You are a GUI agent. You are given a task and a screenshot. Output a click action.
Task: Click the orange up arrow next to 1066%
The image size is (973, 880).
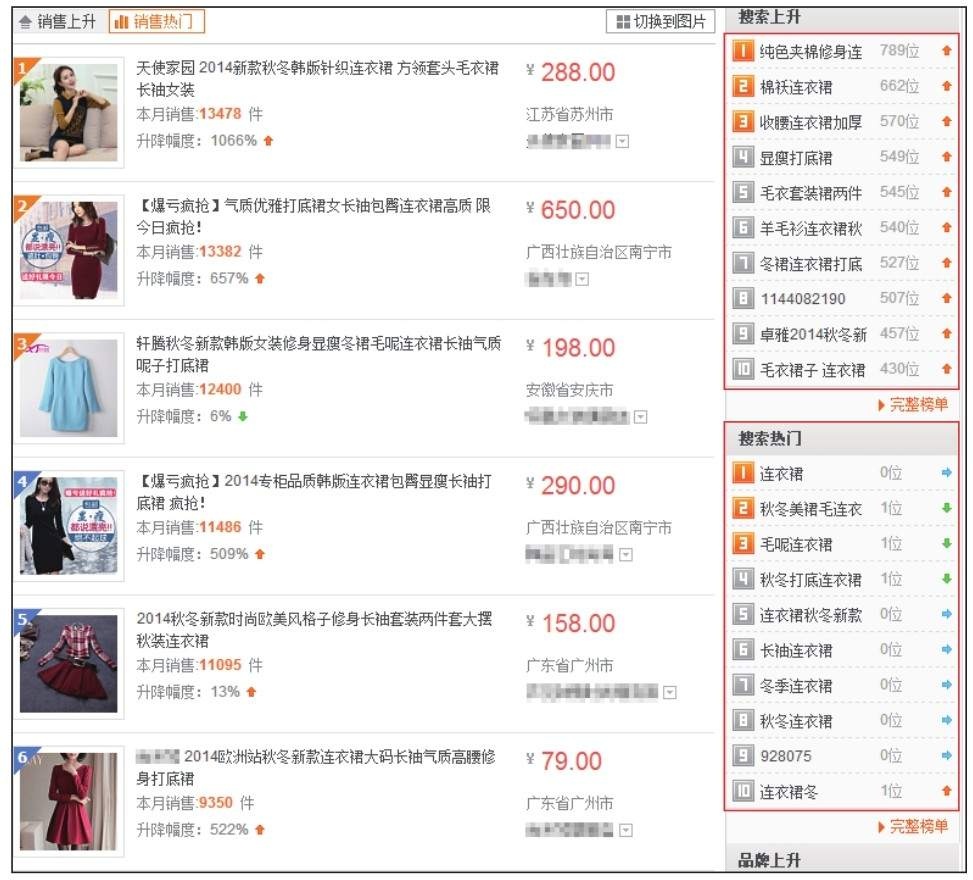point(268,141)
